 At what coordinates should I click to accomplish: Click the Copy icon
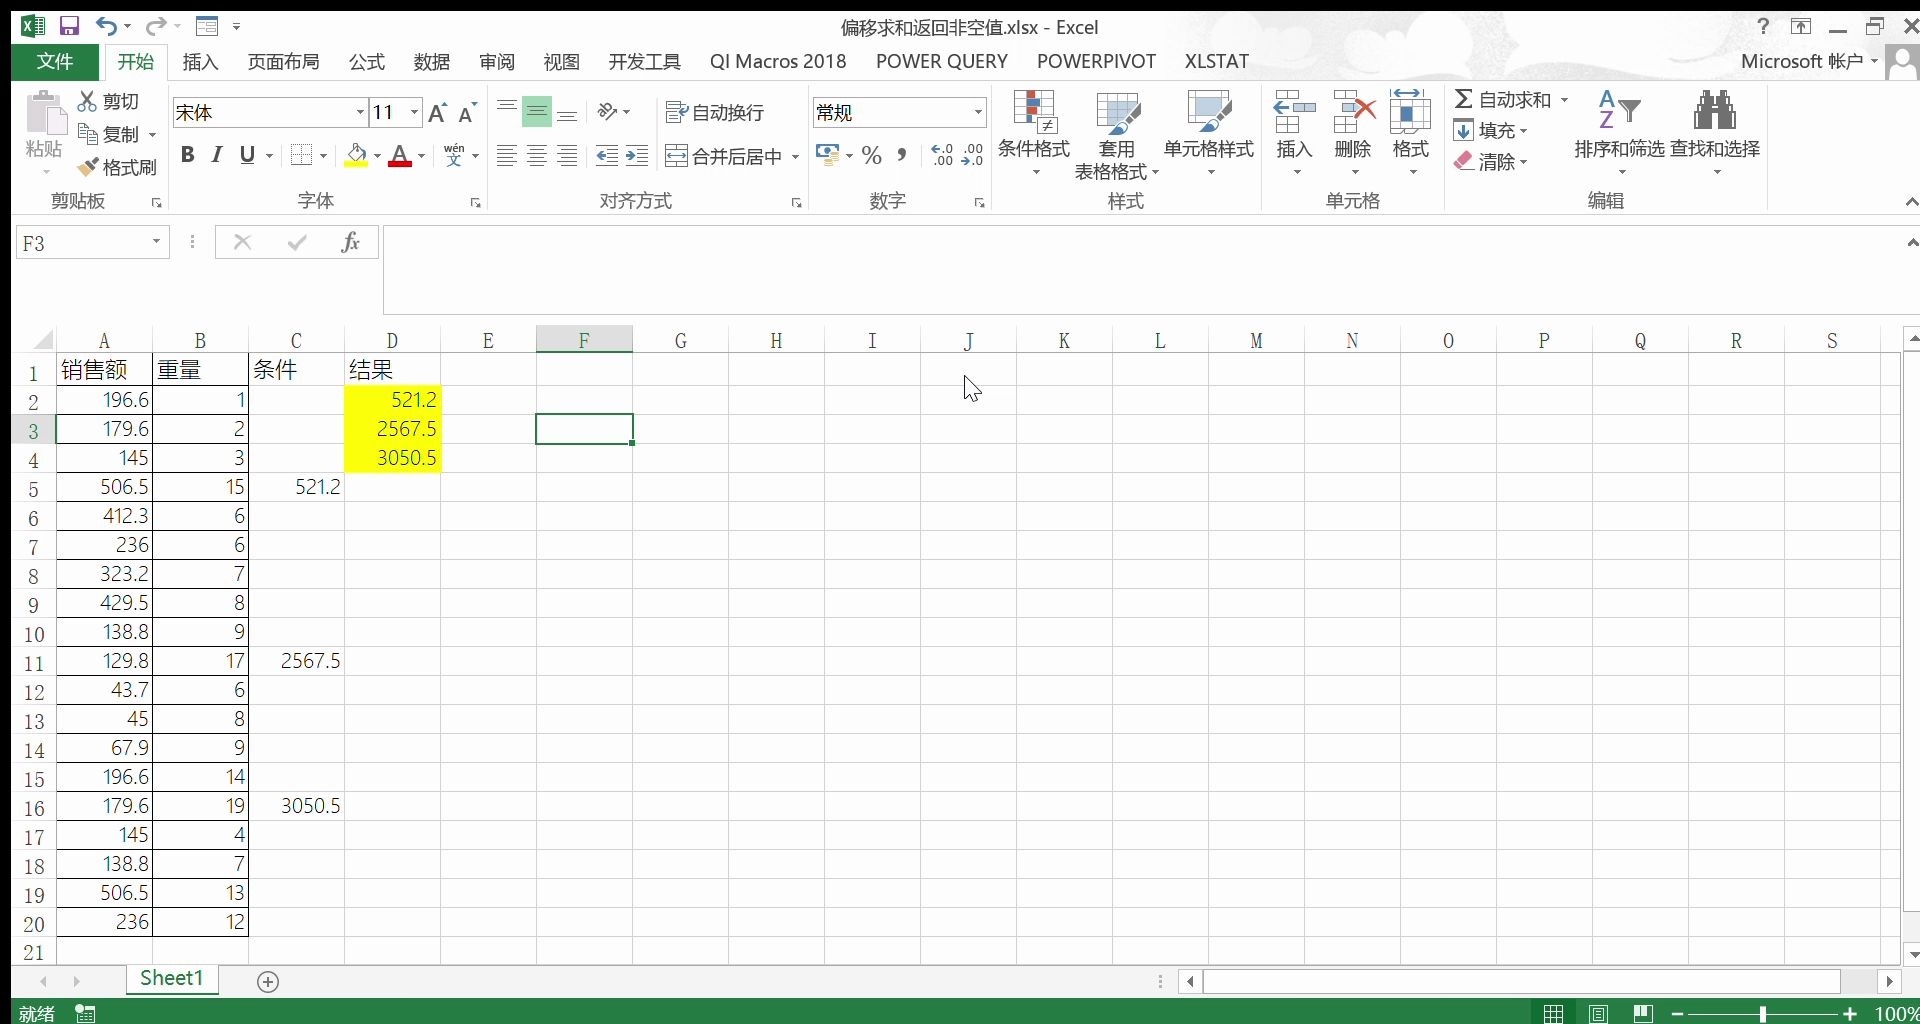tap(88, 134)
